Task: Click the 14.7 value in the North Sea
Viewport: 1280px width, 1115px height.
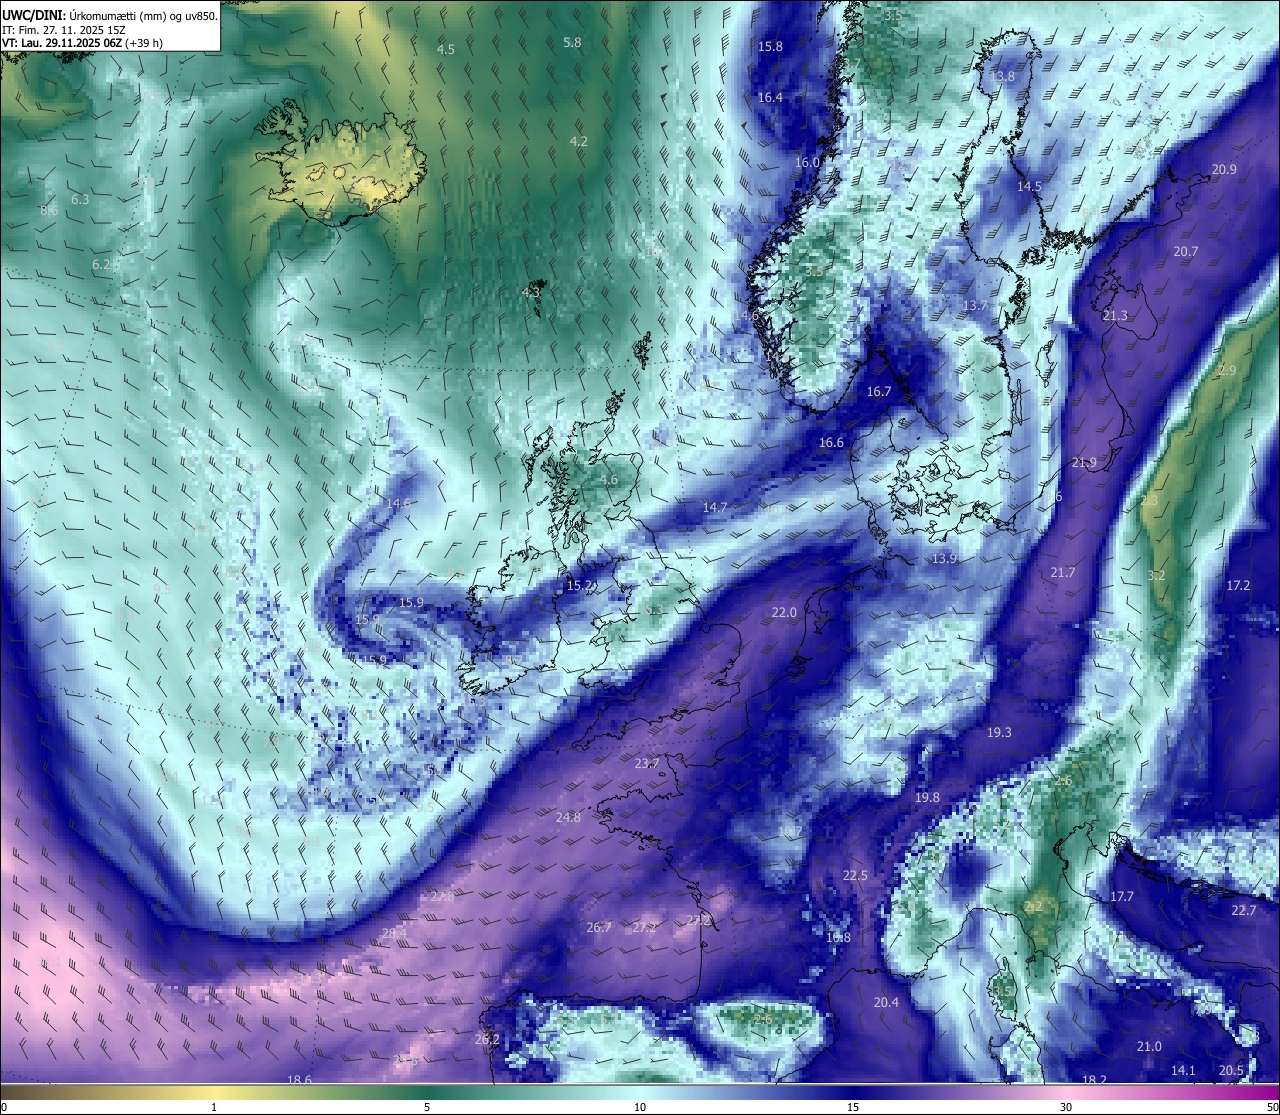Action: (715, 507)
